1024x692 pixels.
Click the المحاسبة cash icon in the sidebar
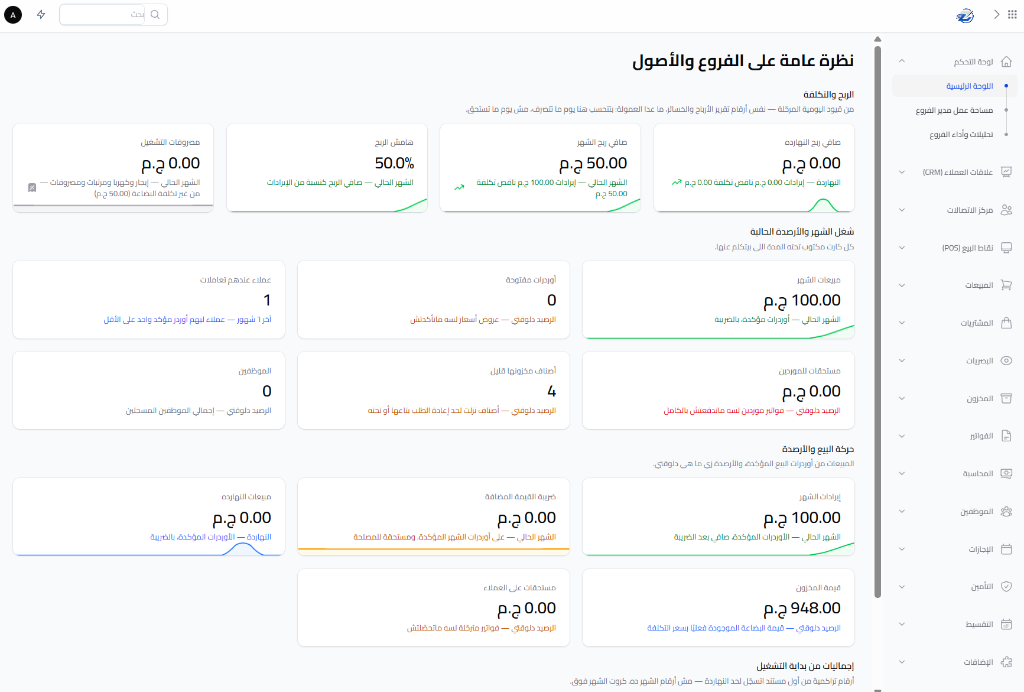[1006, 473]
